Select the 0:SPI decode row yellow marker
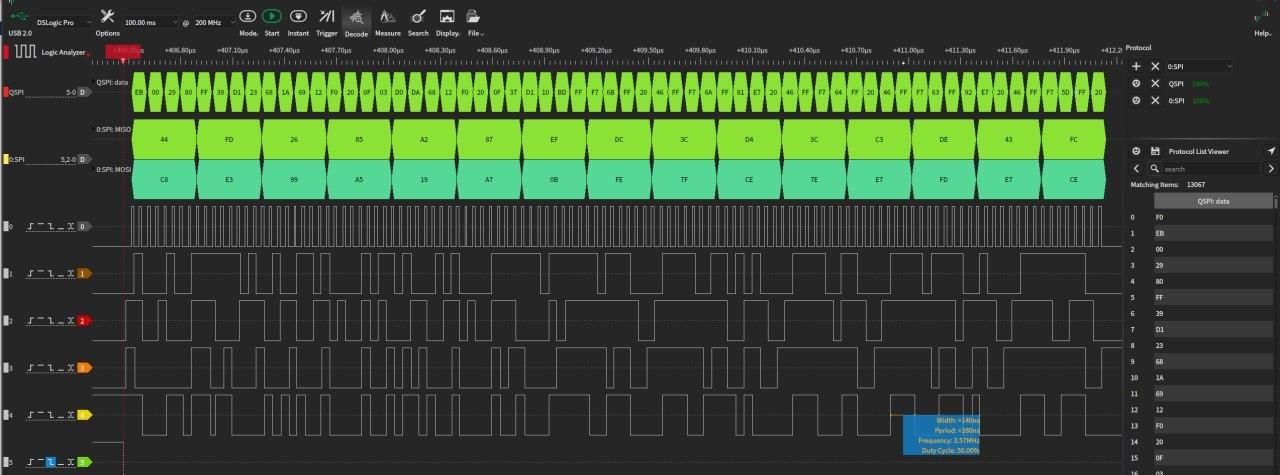1280x475 pixels. [x=6, y=159]
